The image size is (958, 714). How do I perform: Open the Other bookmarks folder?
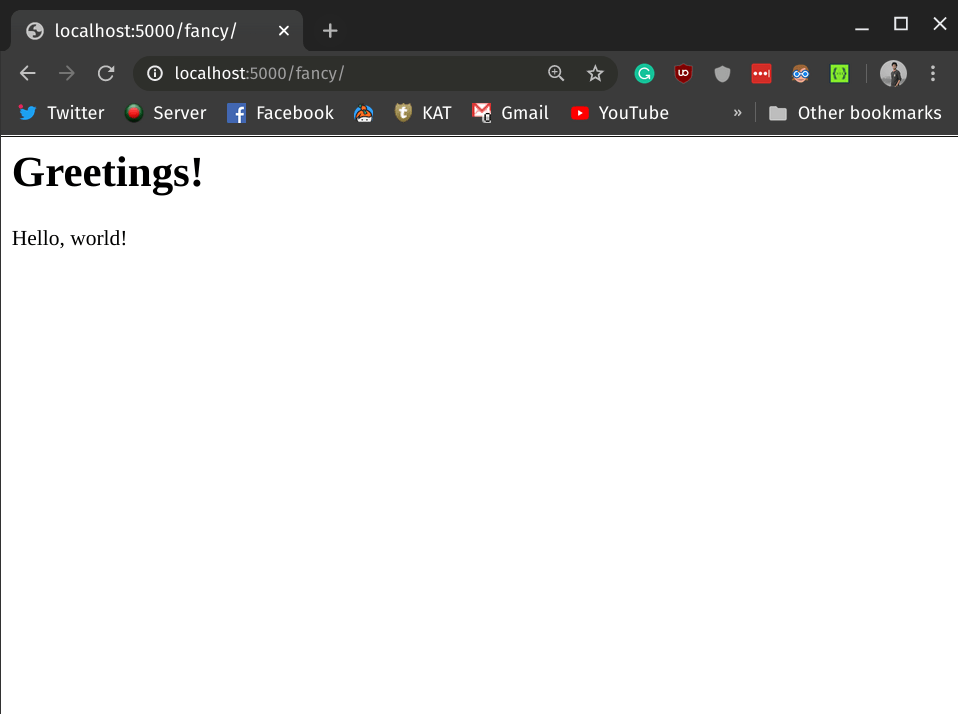pyautogui.click(x=855, y=113)
